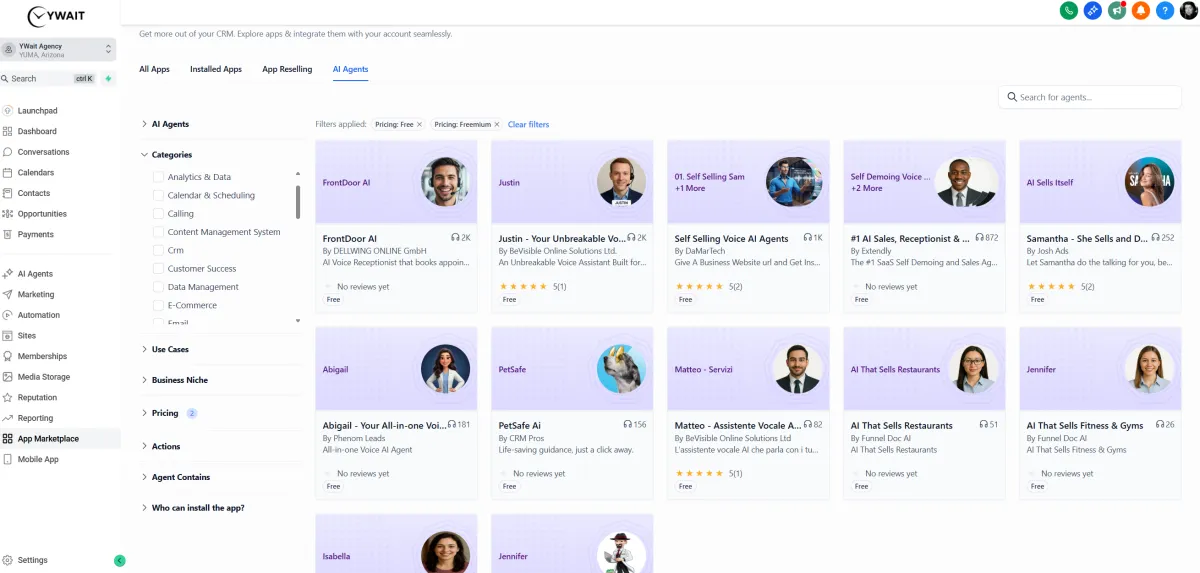Check Content Management System category
Viewport: 1200px width, 573px height.
(158, 232)
